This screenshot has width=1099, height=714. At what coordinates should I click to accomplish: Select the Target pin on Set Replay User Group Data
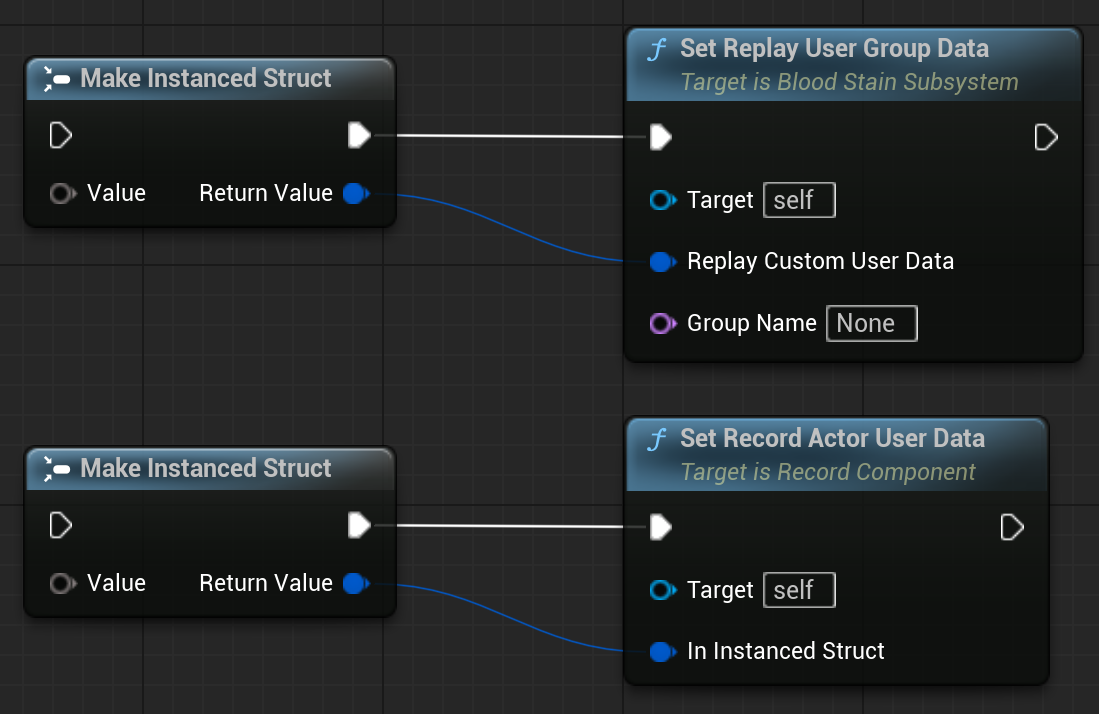[x=663, y=200]
